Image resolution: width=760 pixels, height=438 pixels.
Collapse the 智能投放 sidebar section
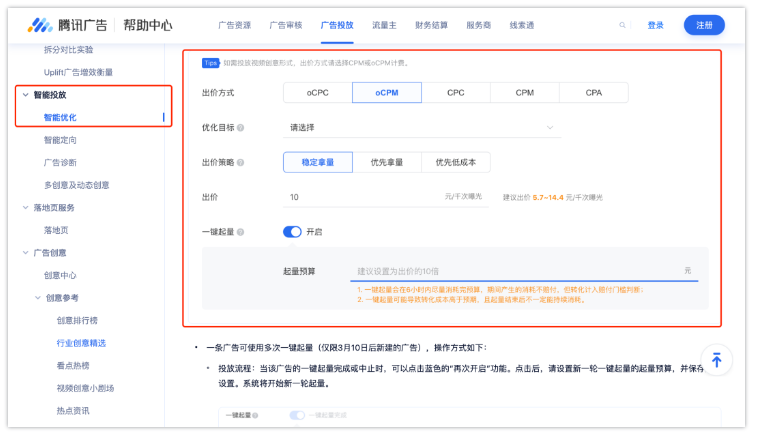tap(26, 95)
